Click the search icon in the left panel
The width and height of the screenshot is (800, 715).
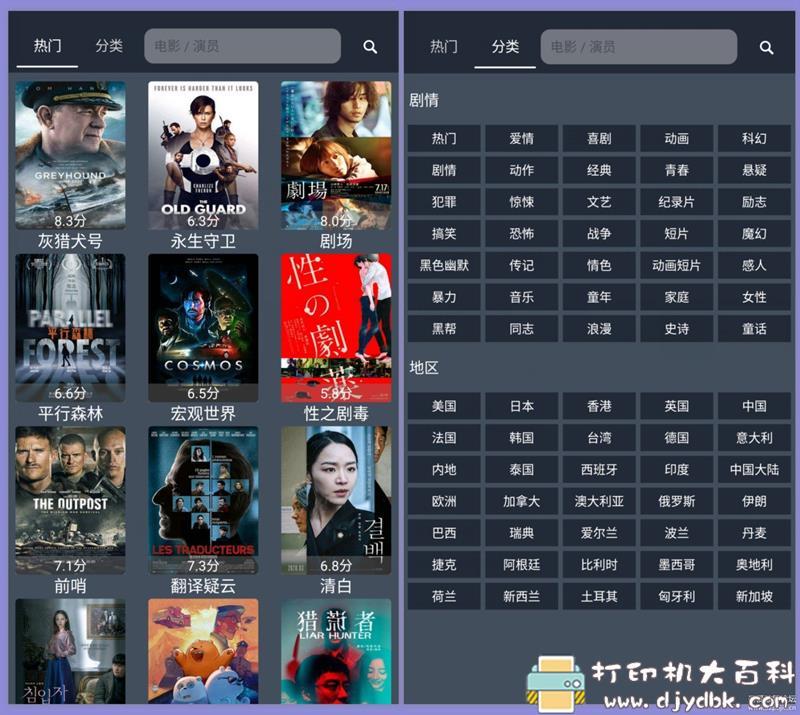point(370,47)
